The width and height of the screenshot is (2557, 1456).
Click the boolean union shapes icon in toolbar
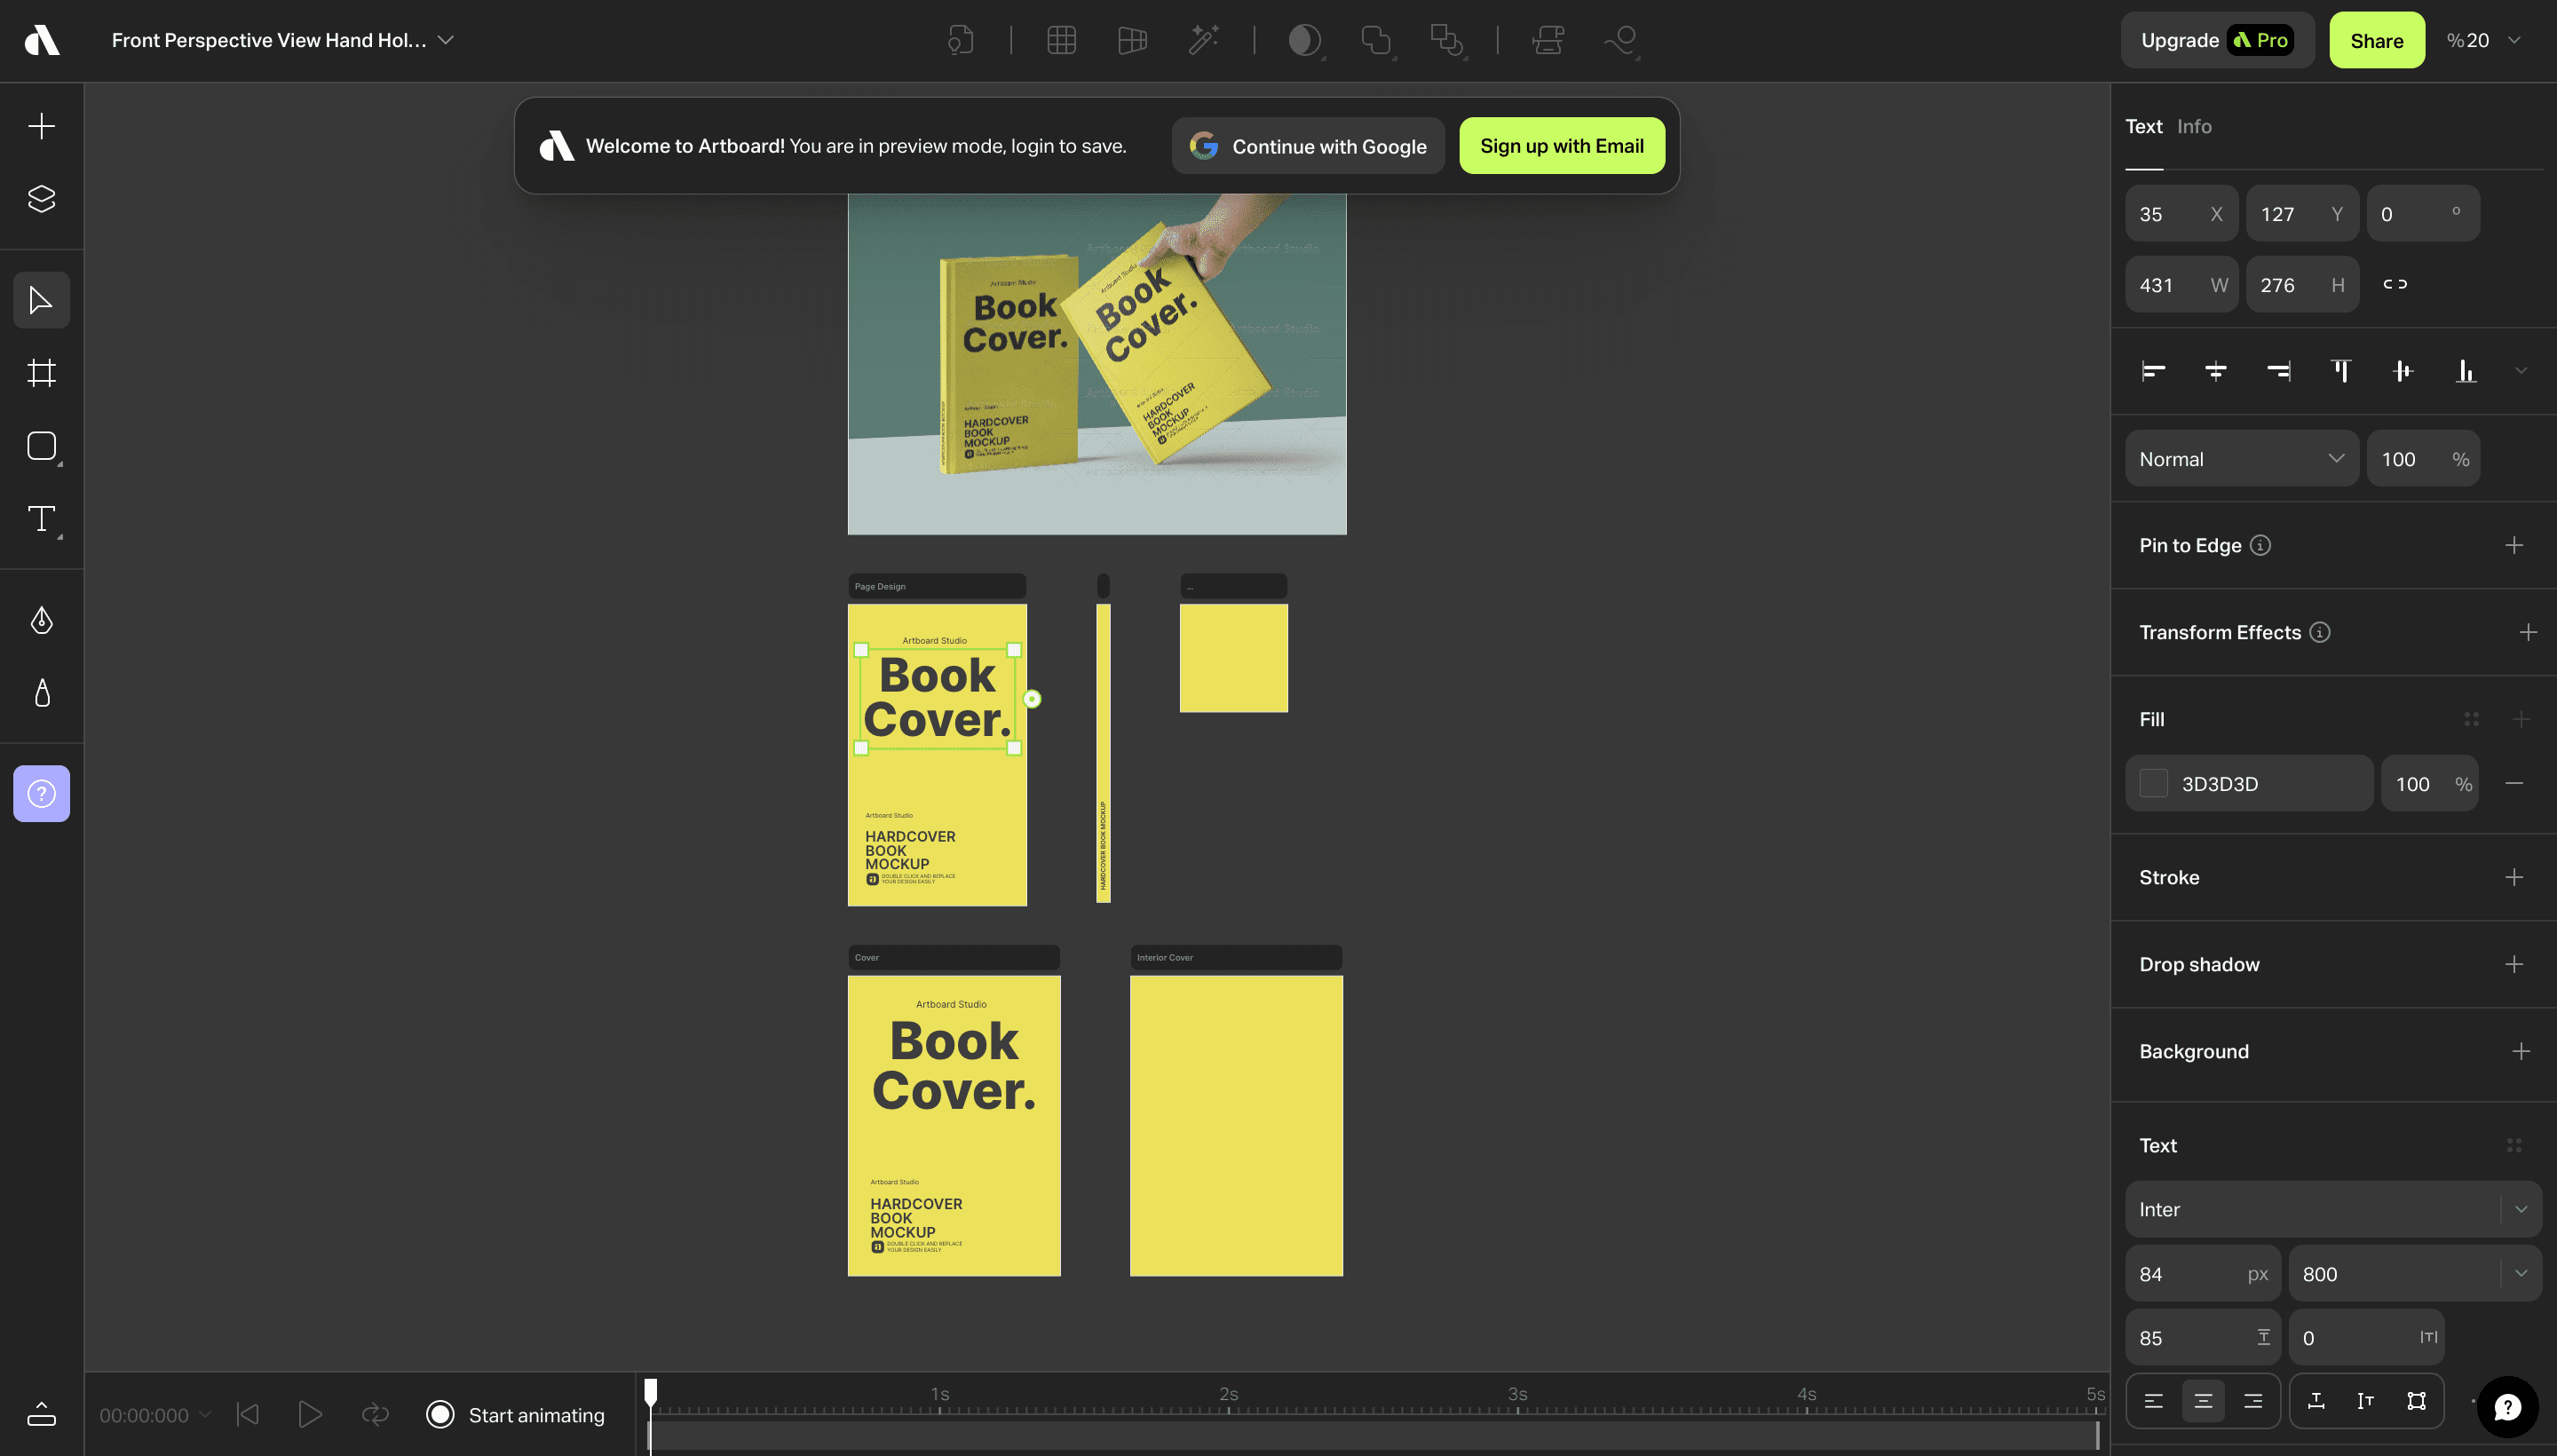[x=1377, y=40]
